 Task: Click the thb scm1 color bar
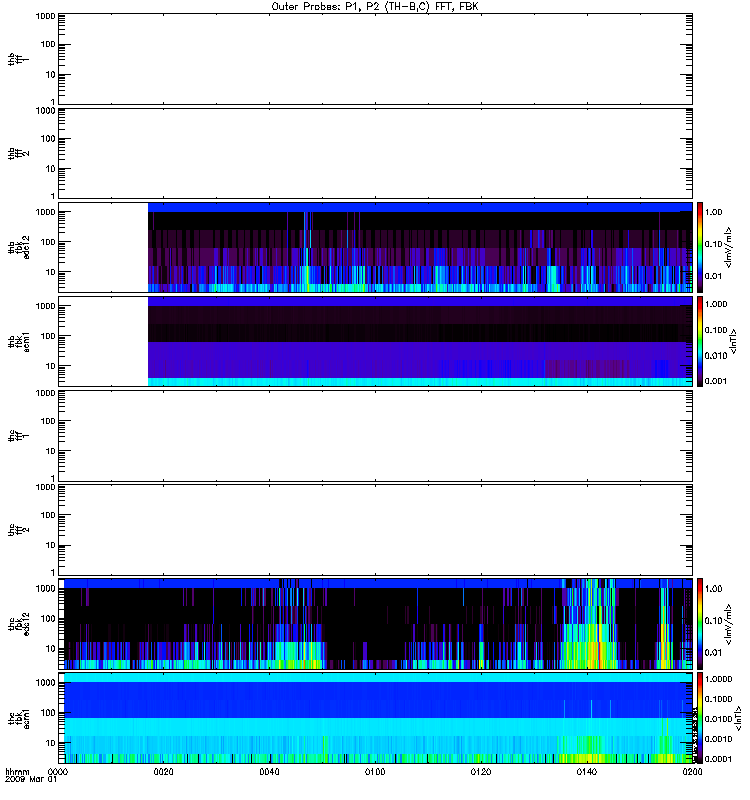coord(699,341)
